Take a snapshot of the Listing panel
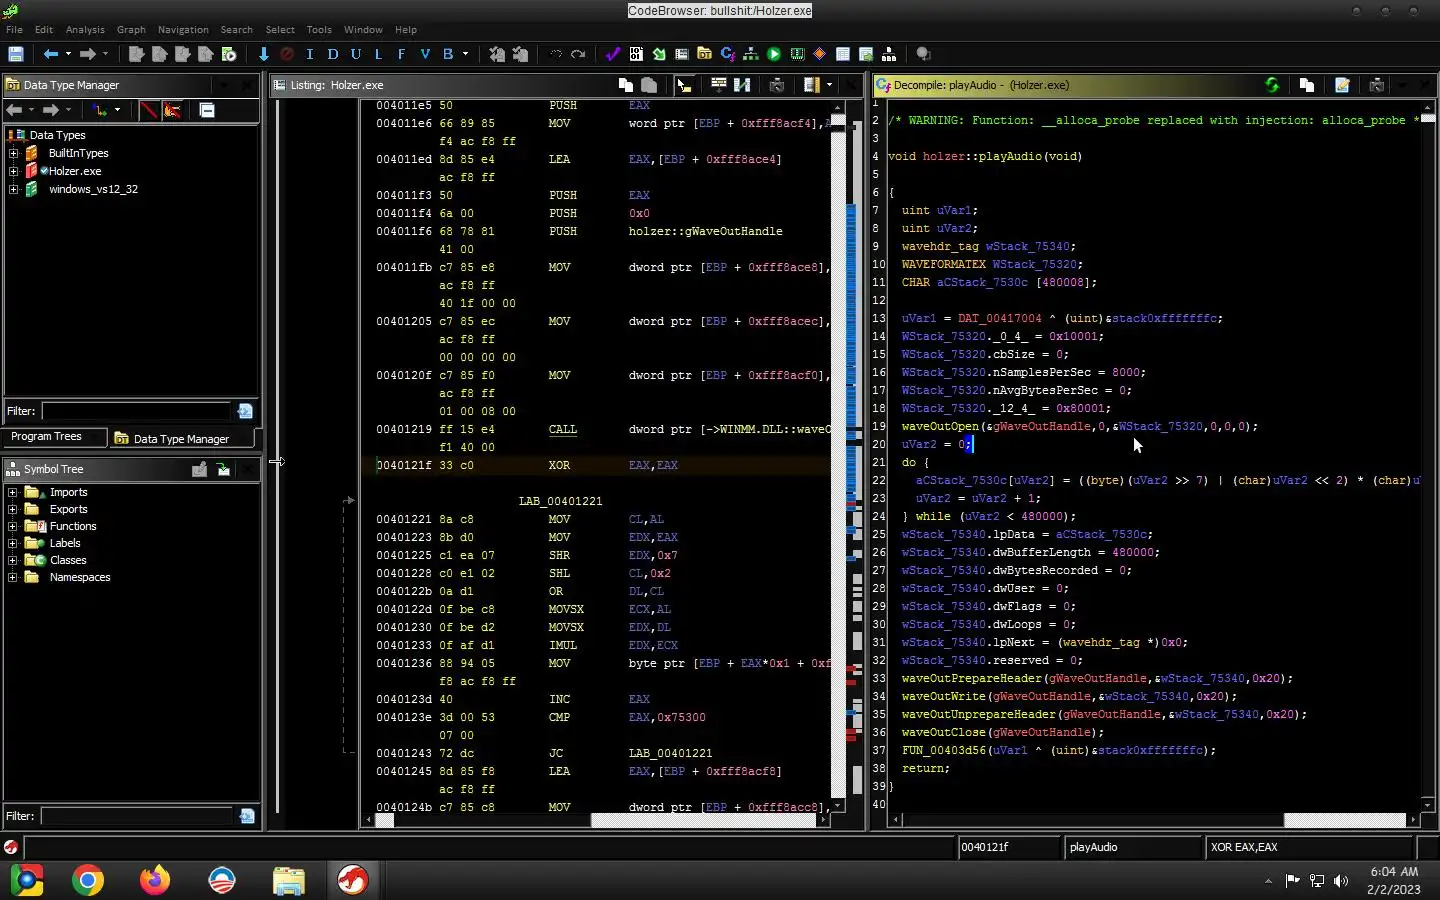Viewport: 1440px width, 900px height. [x=776, y=85]
